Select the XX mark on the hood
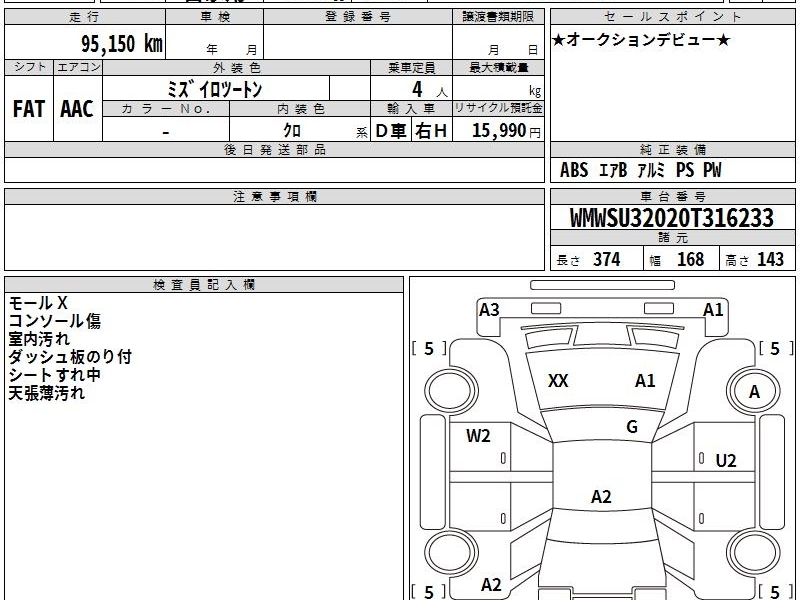Screen dimensions: 800x600 [558, 381]
